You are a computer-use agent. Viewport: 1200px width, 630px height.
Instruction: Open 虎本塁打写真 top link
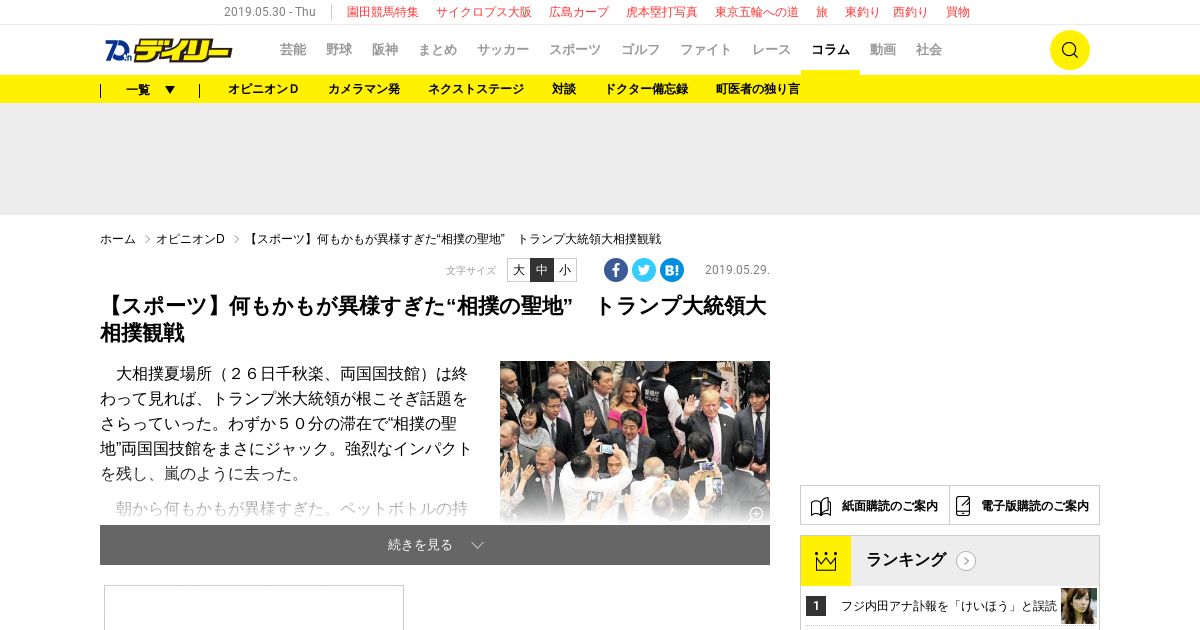coord(662,12)
